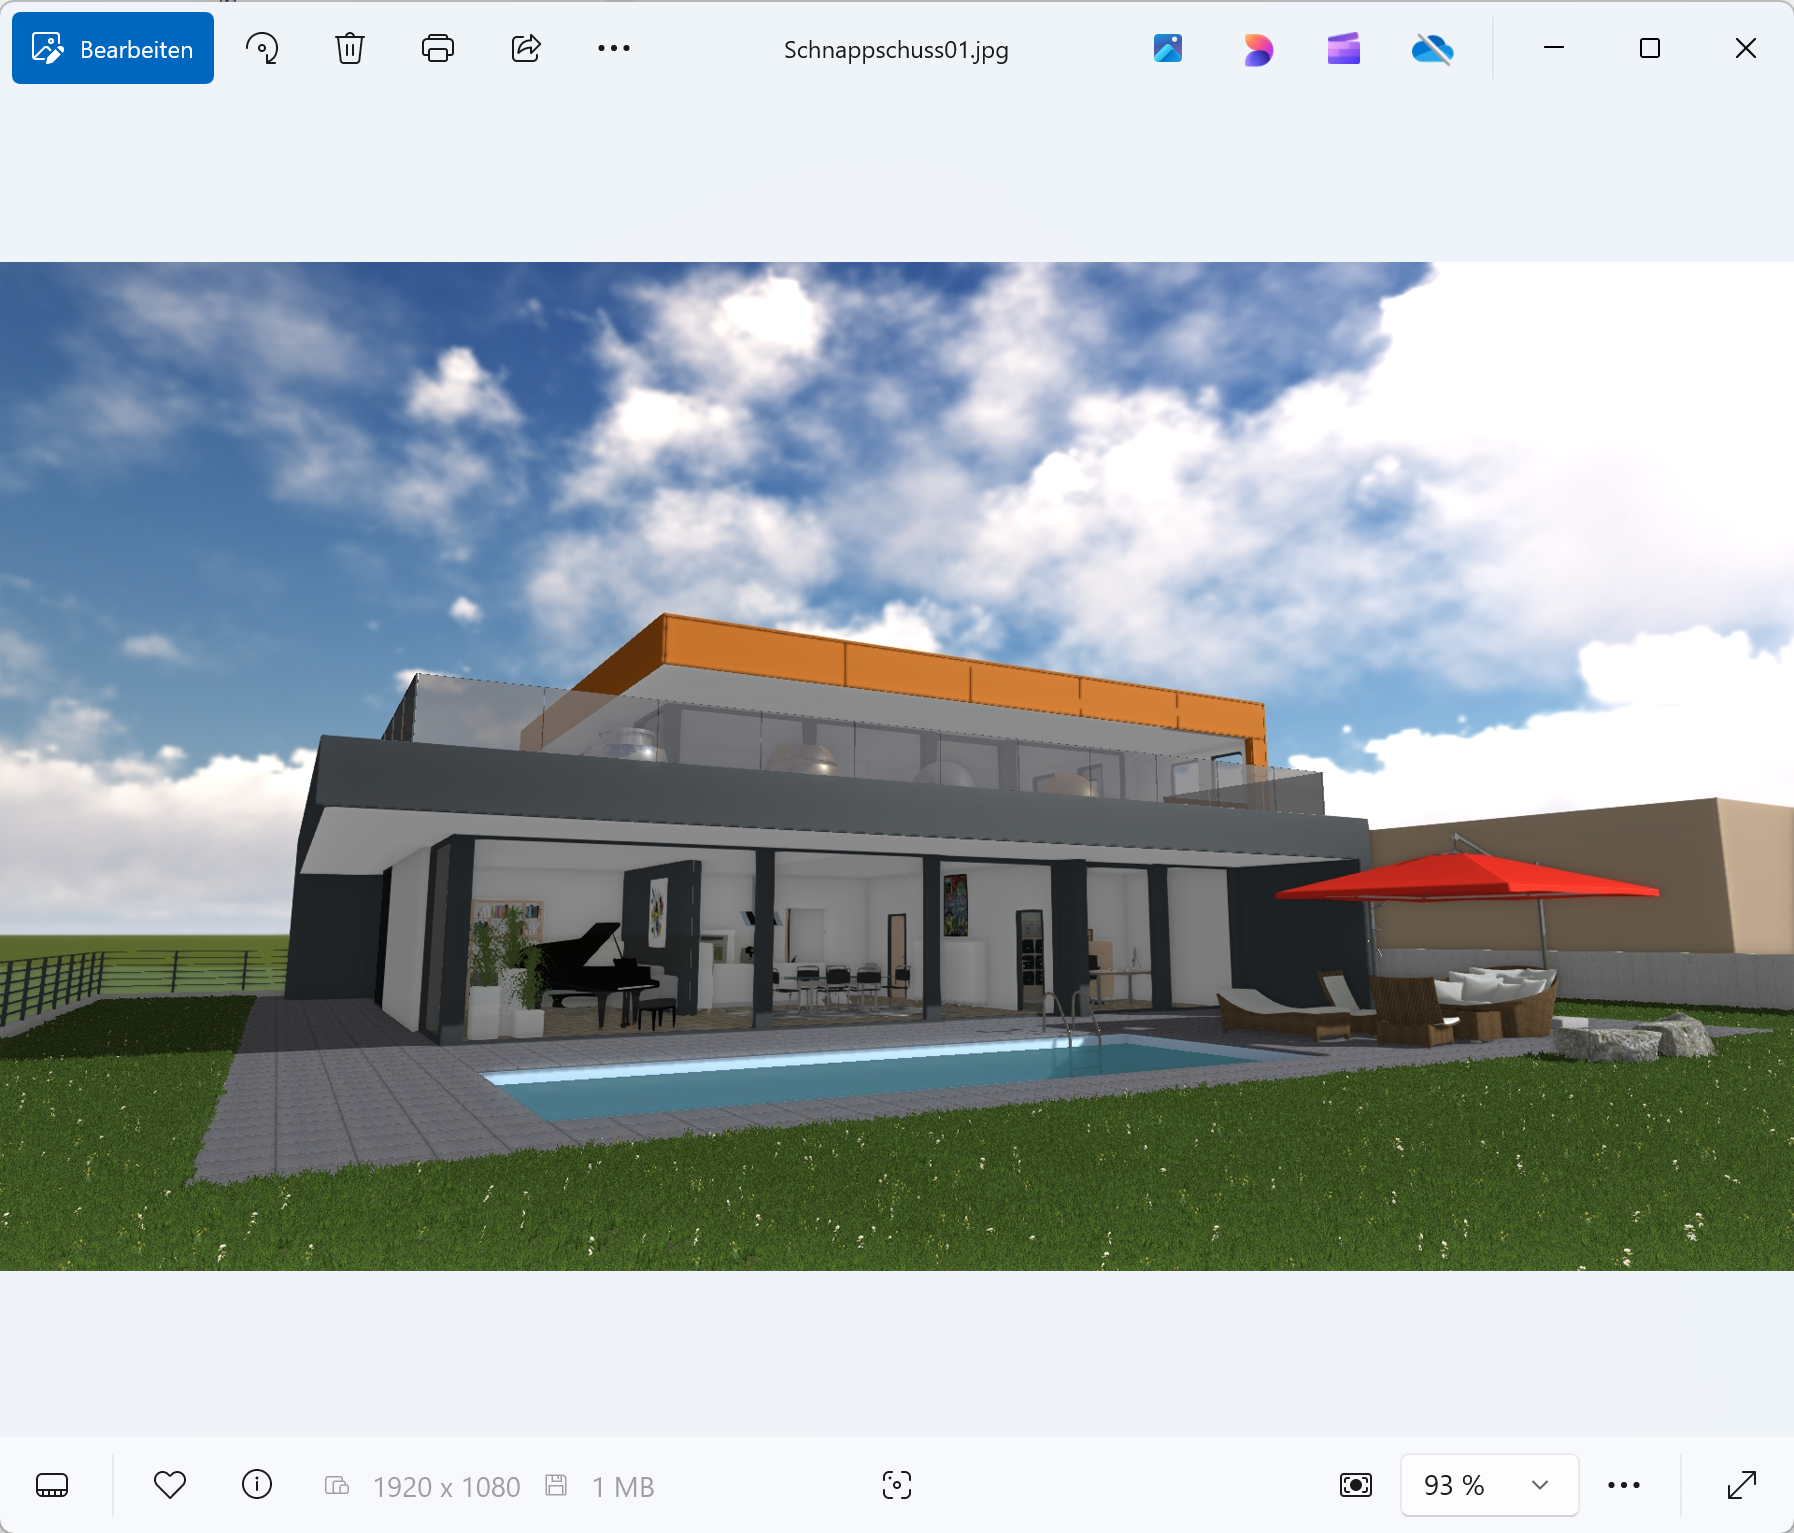The width and height of the screenshot is (1794, 1533).
Task: Mark the image as favorite
Action: pos(170,1485)
